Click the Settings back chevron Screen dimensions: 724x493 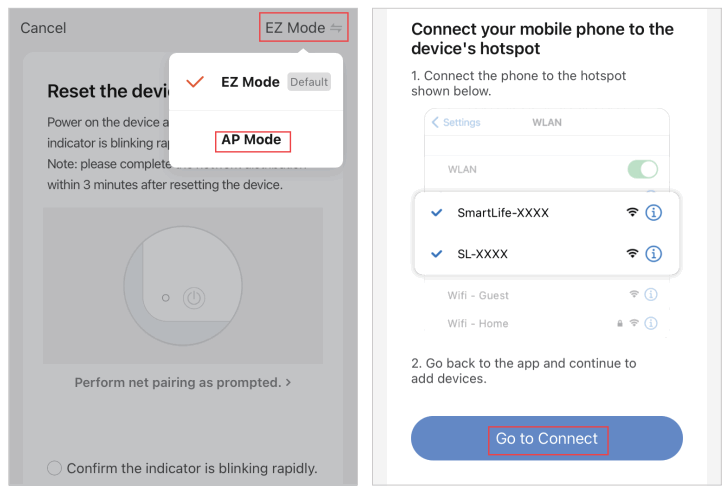click(436, 122)
